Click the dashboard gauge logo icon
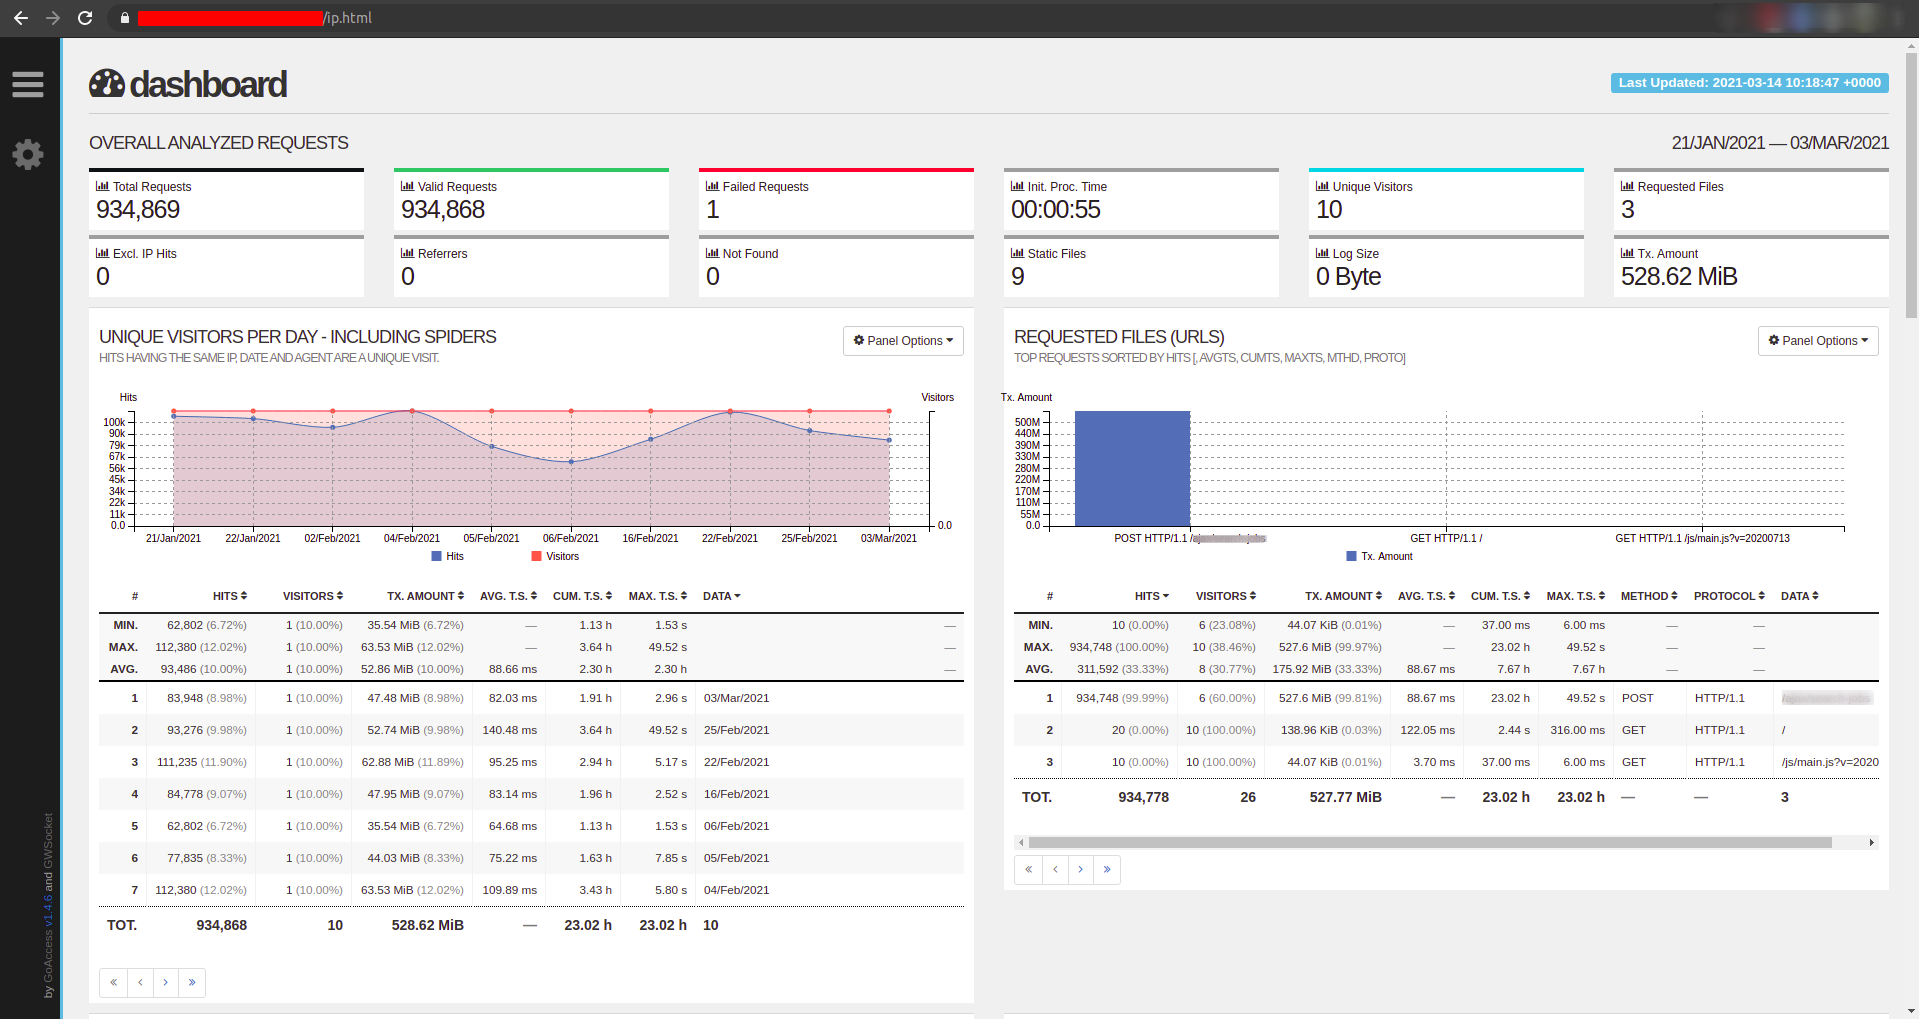This screenshot has height=1019, width=1919. pyautogui.click(x=107, y=84)
